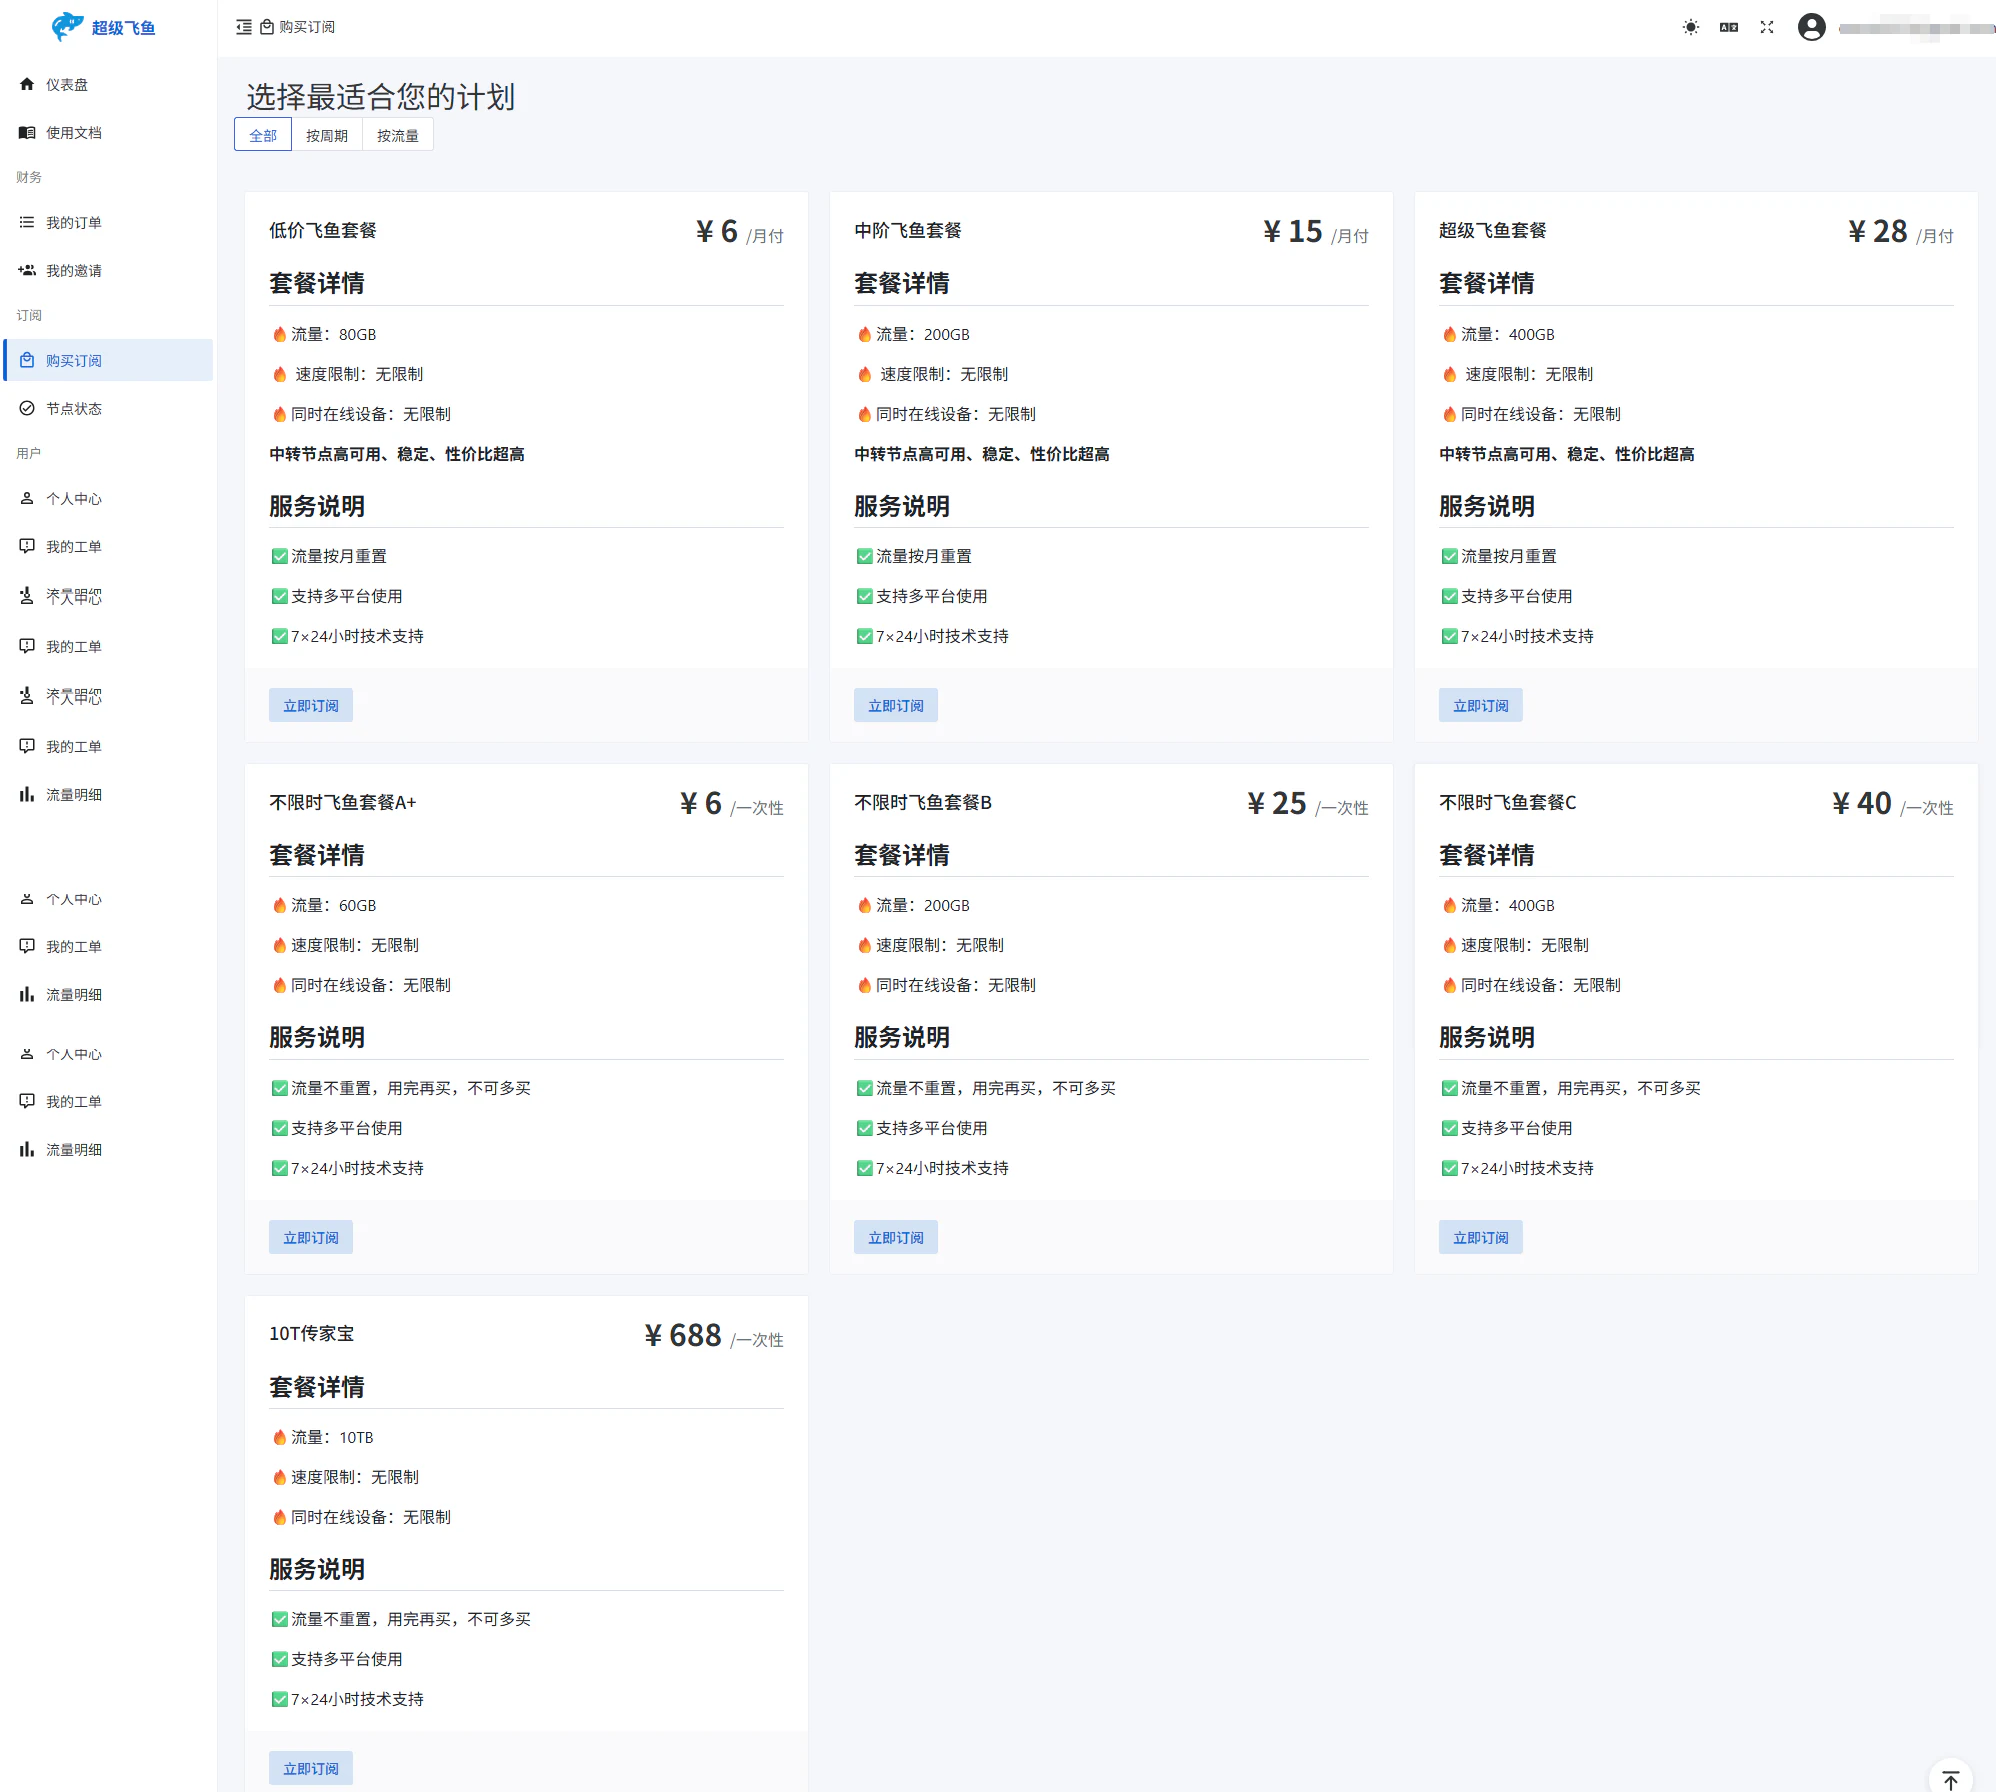Viewport: 1996px width, 1792px height.
Task: Click 同时在线设备：无限制 in 低价飞鱼套餐 card
Action: tap(361, 415)
